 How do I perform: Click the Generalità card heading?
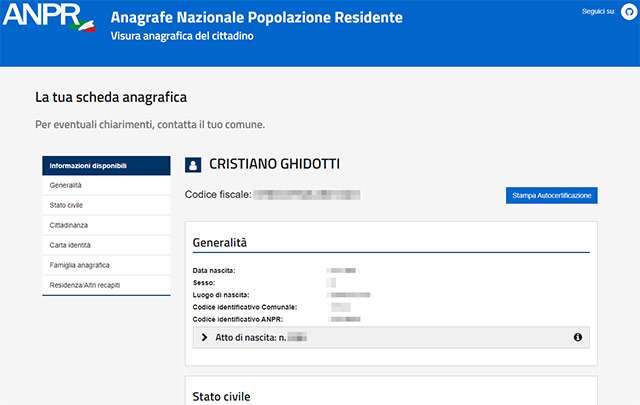[220, 243]
